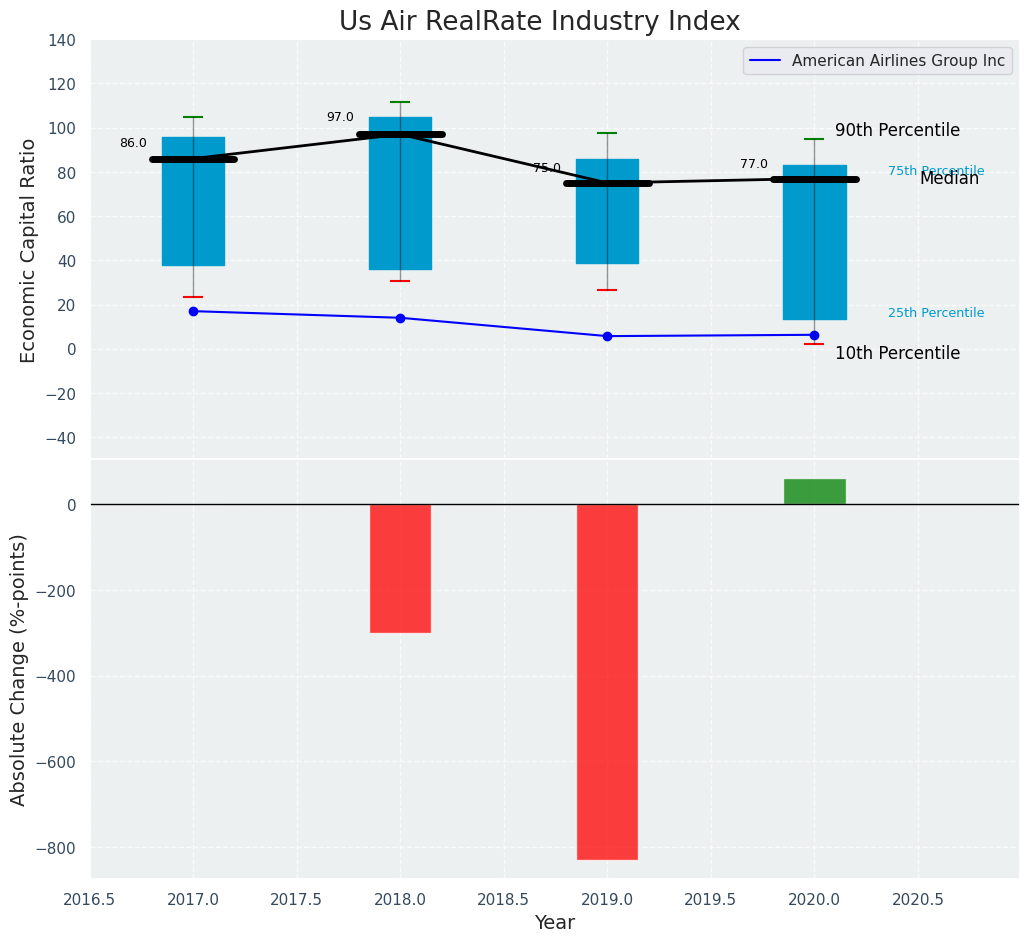Click the x-axis tick label '2017.0'
The image size is (1029, 942).
(x=194, y=899)
